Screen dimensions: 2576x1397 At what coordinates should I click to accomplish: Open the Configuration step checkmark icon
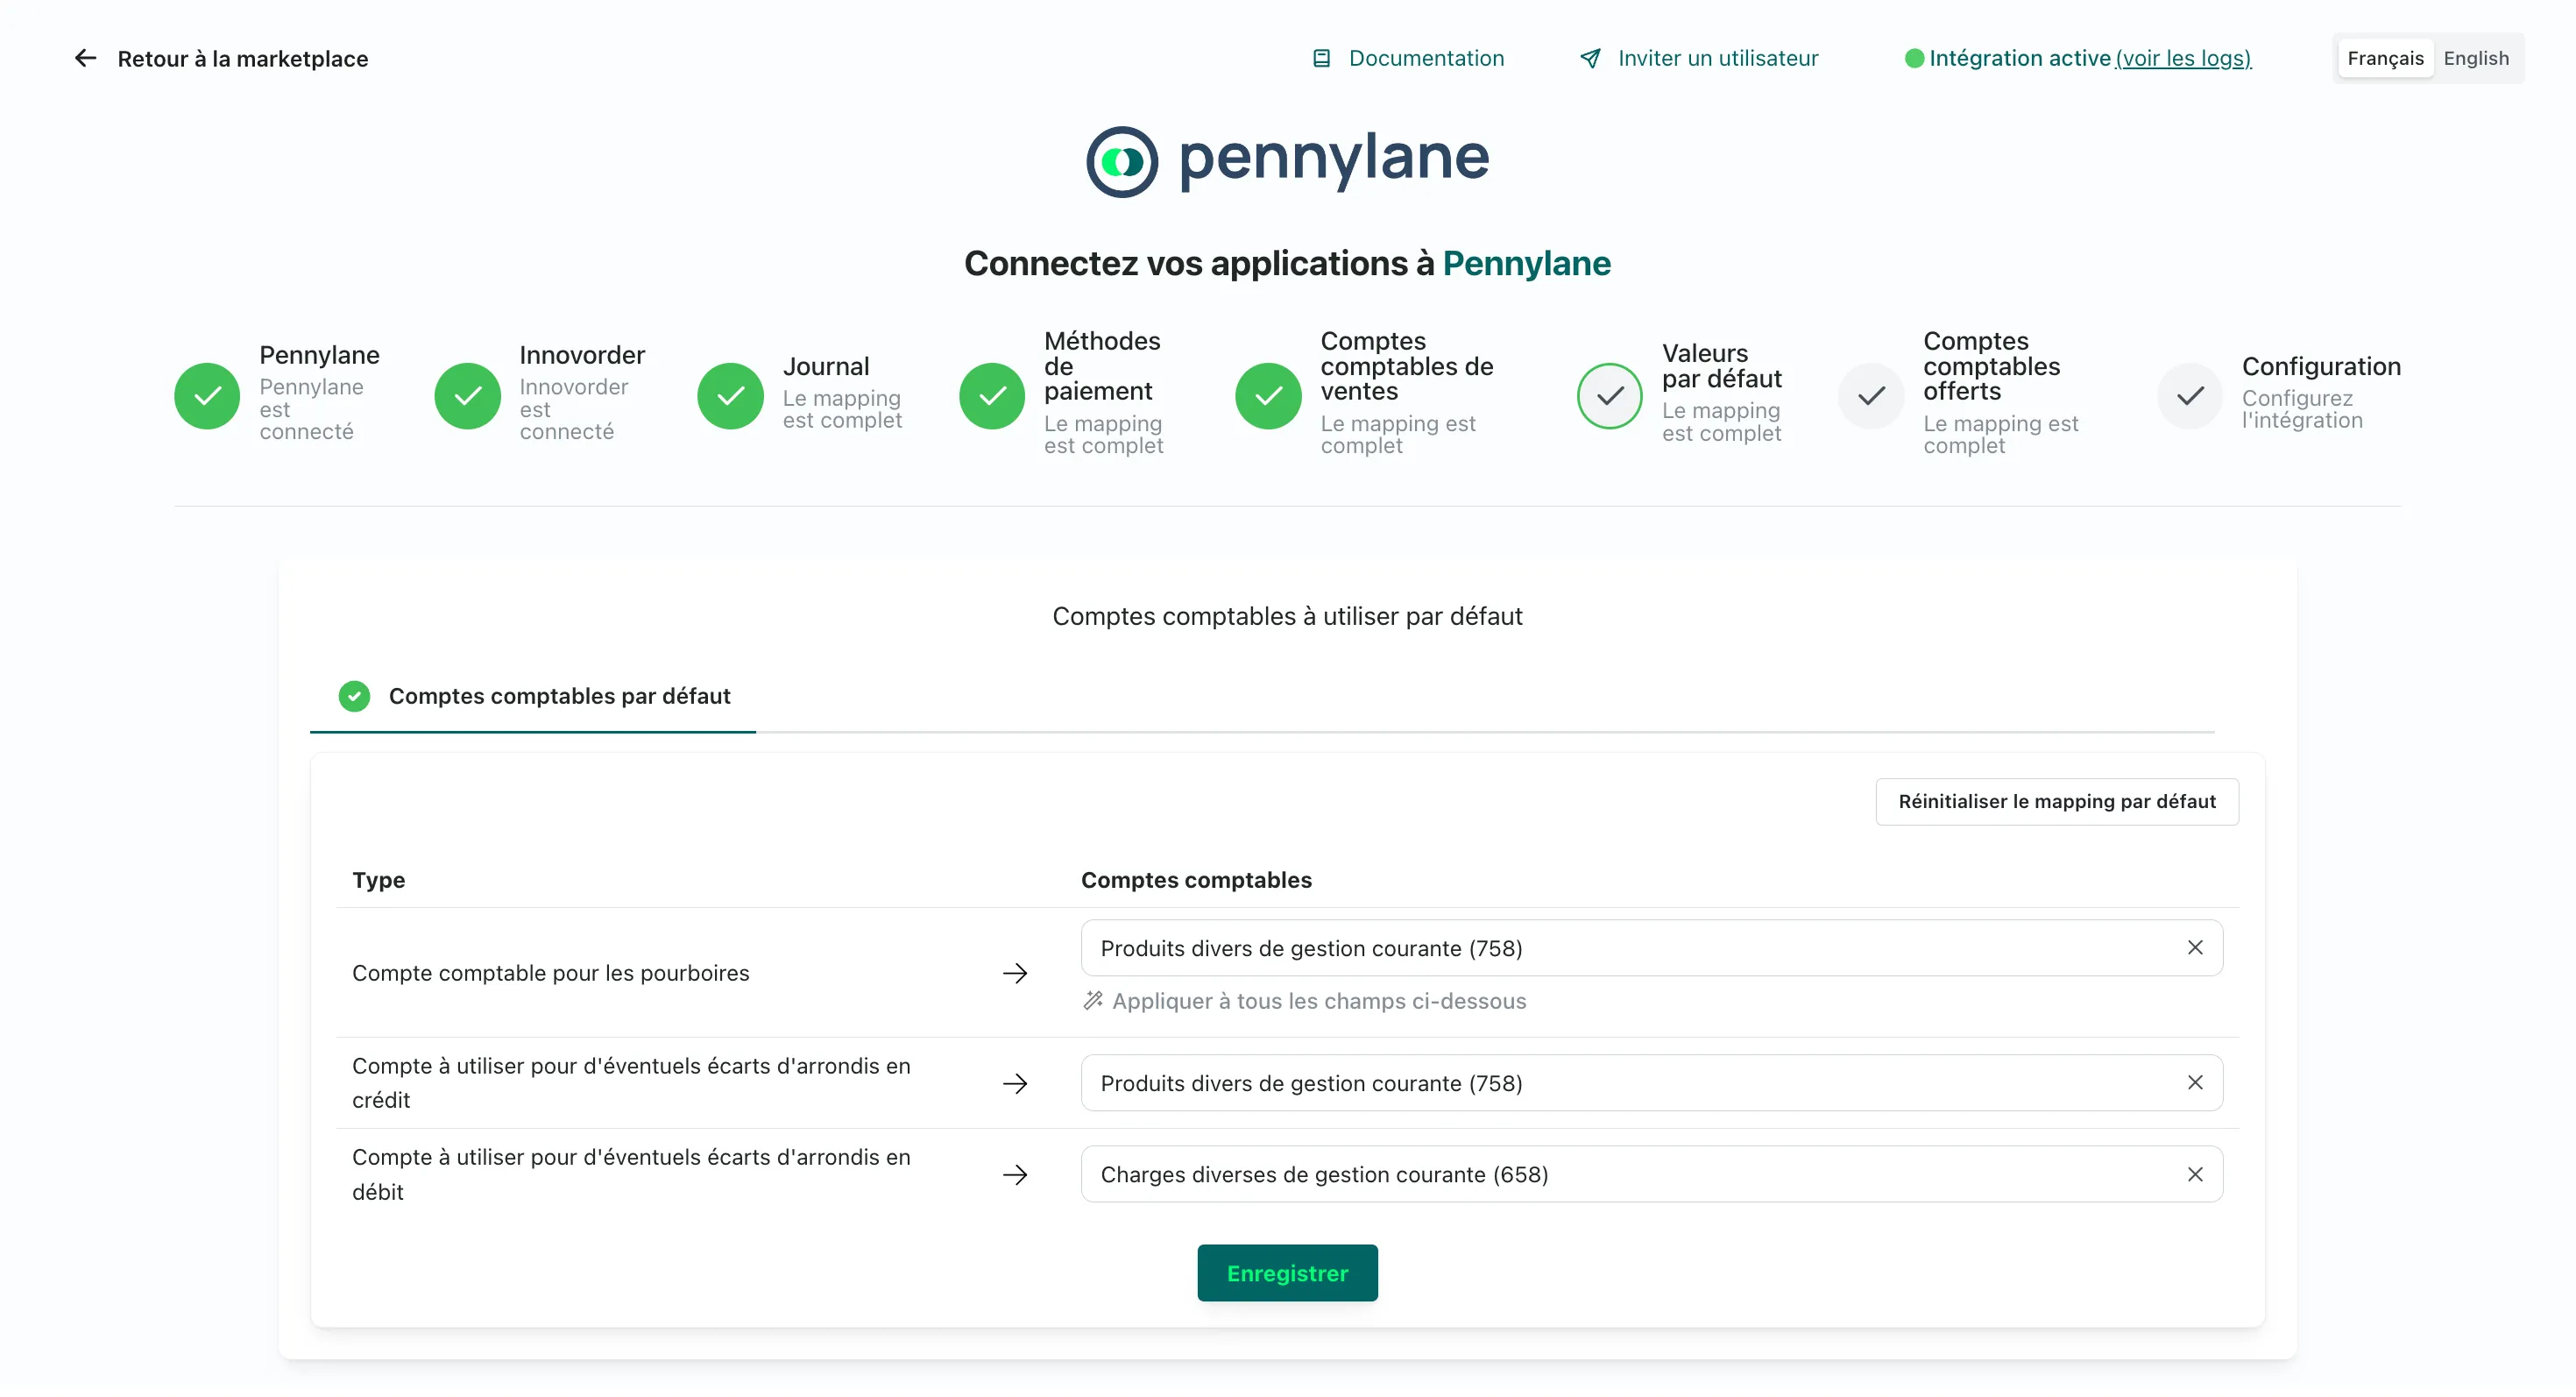(x=2190, y=396)
